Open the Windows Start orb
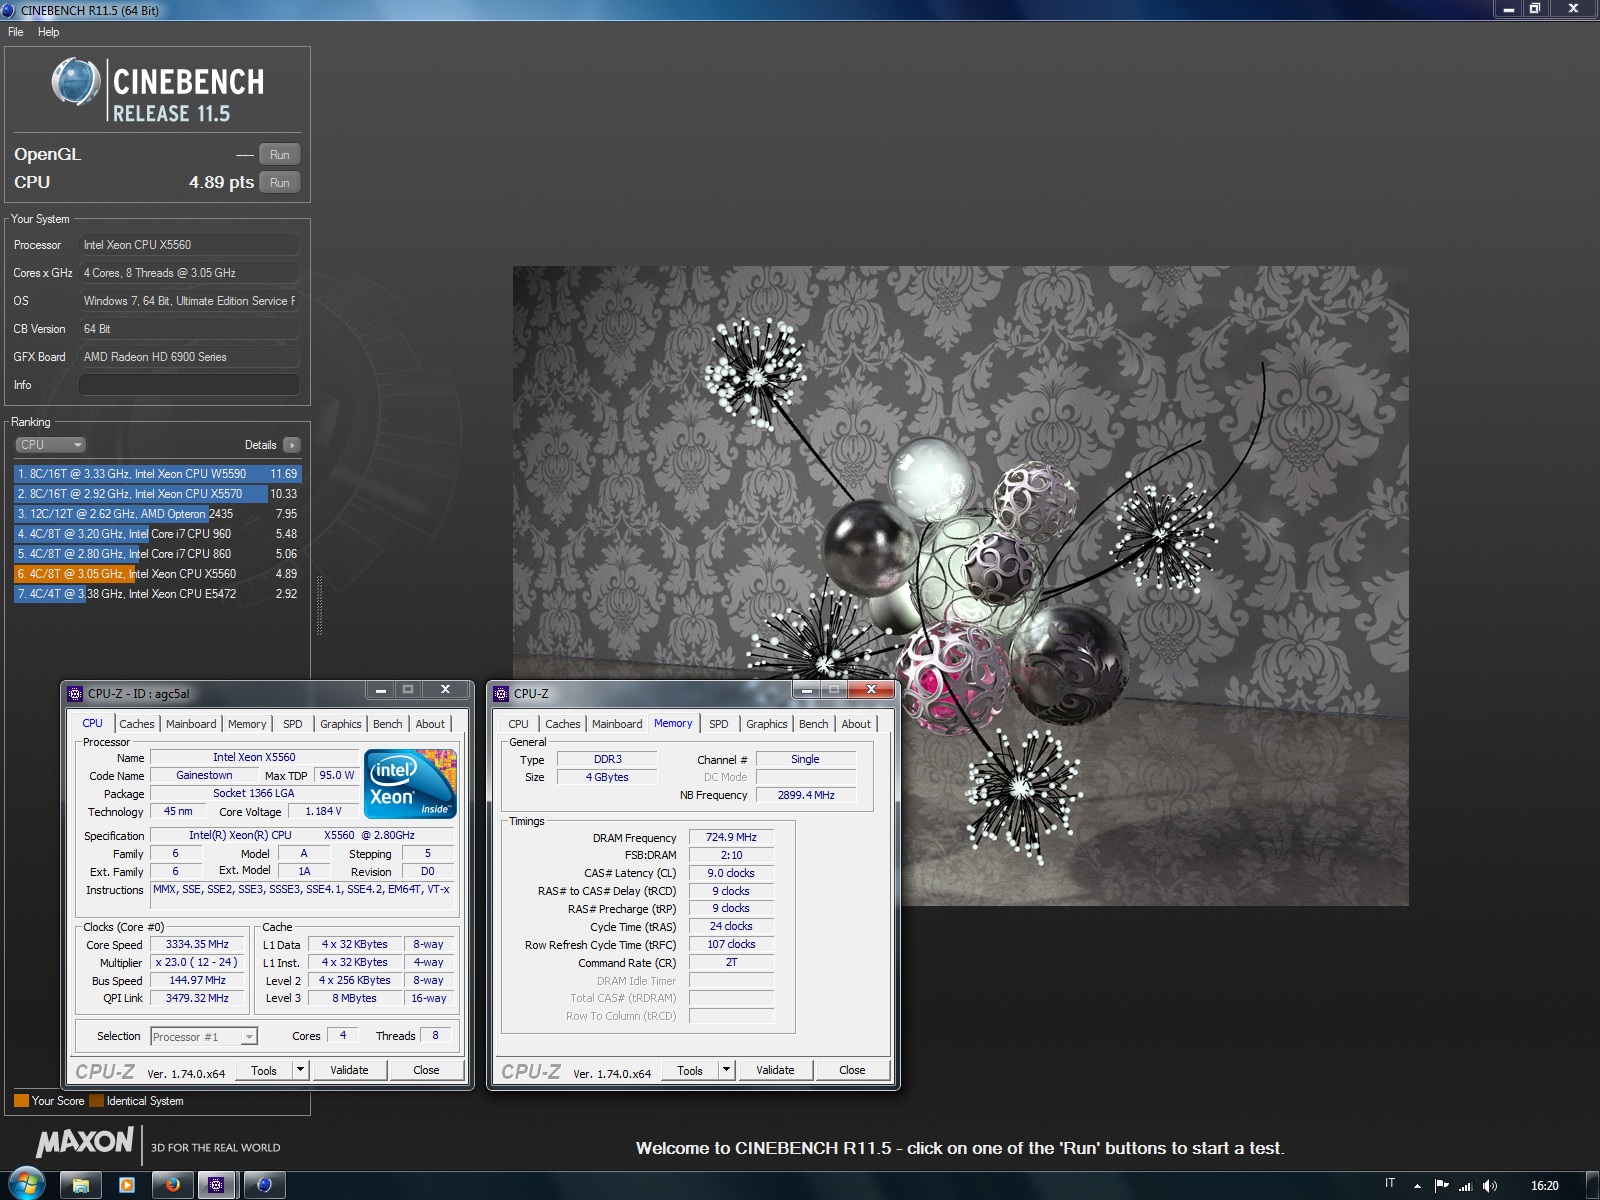 tap(26, 1185)
